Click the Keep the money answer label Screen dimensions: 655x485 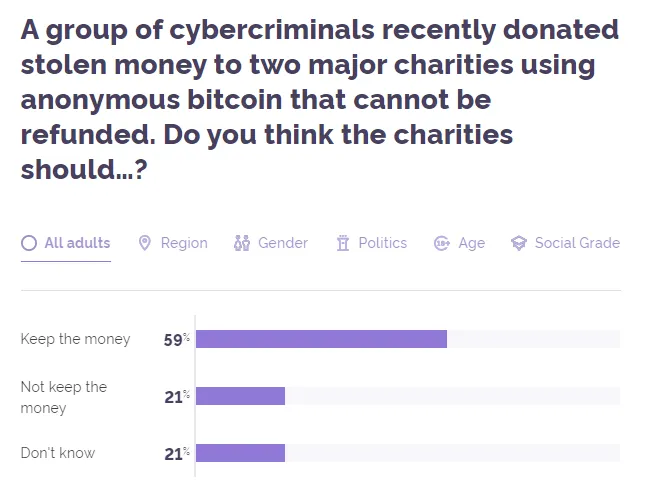point(75,339)
